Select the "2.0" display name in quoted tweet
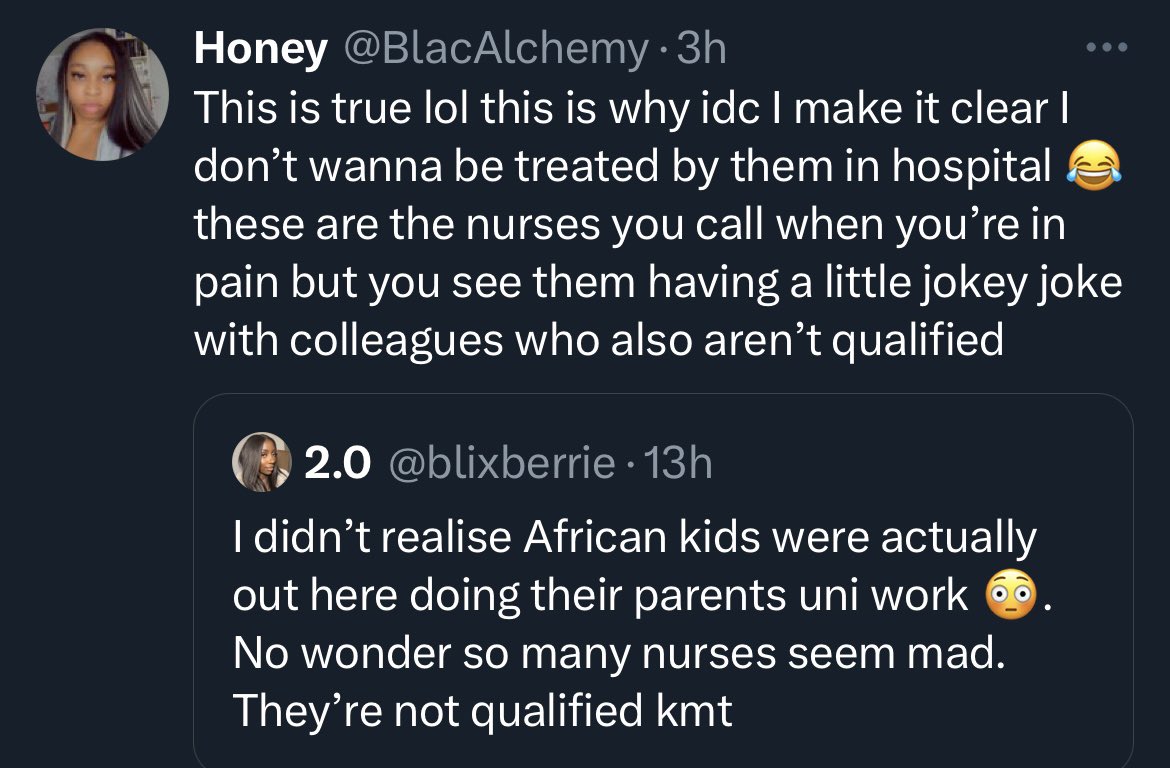The image size is (1170, 768). pyautogui.click(x=338, y=462)
